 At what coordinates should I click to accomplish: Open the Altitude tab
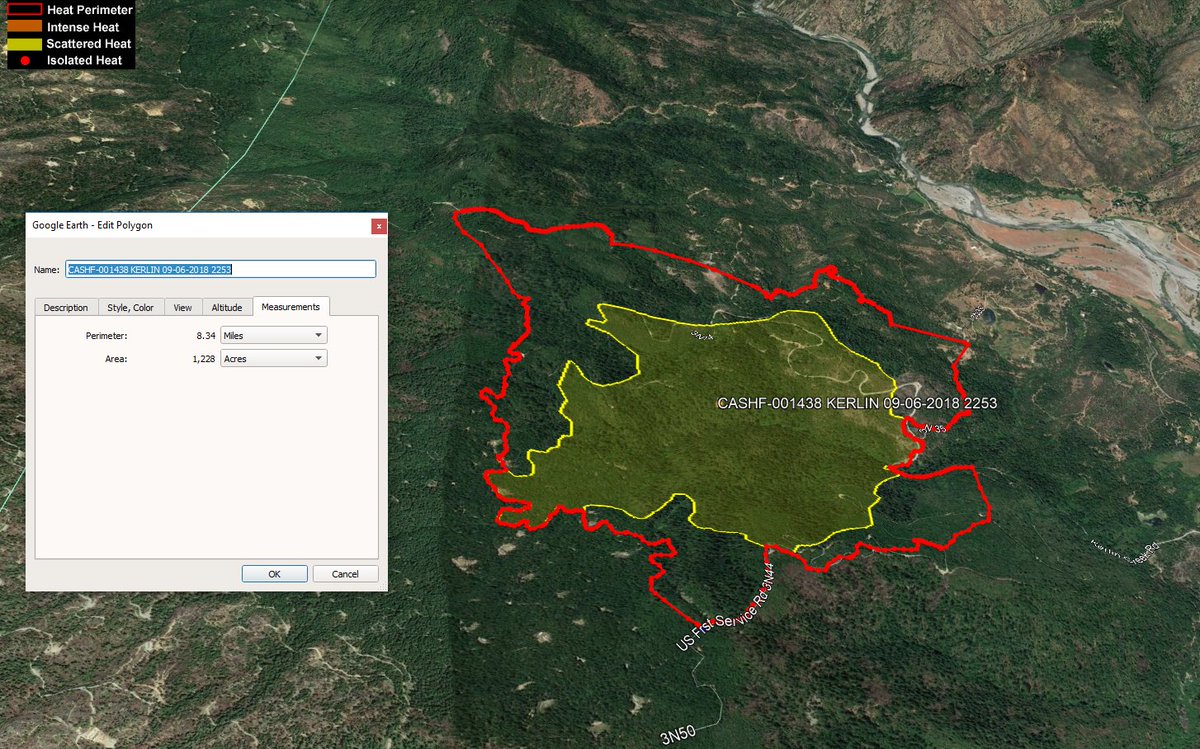(226, 307)
